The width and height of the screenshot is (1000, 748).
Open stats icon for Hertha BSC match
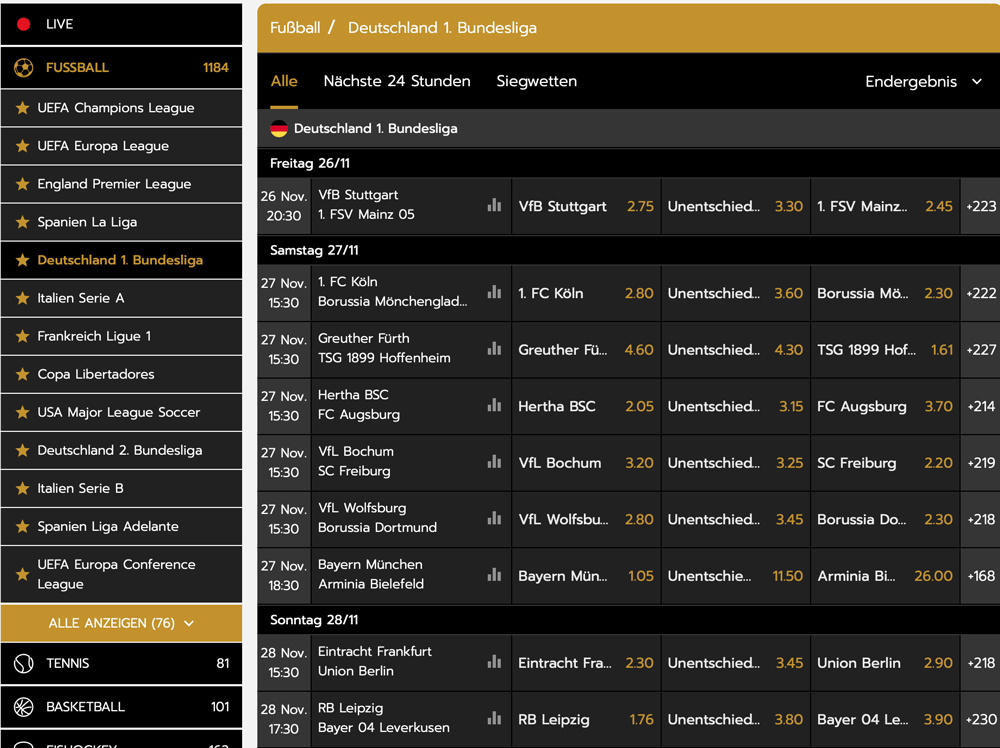[x=494, y=405]
